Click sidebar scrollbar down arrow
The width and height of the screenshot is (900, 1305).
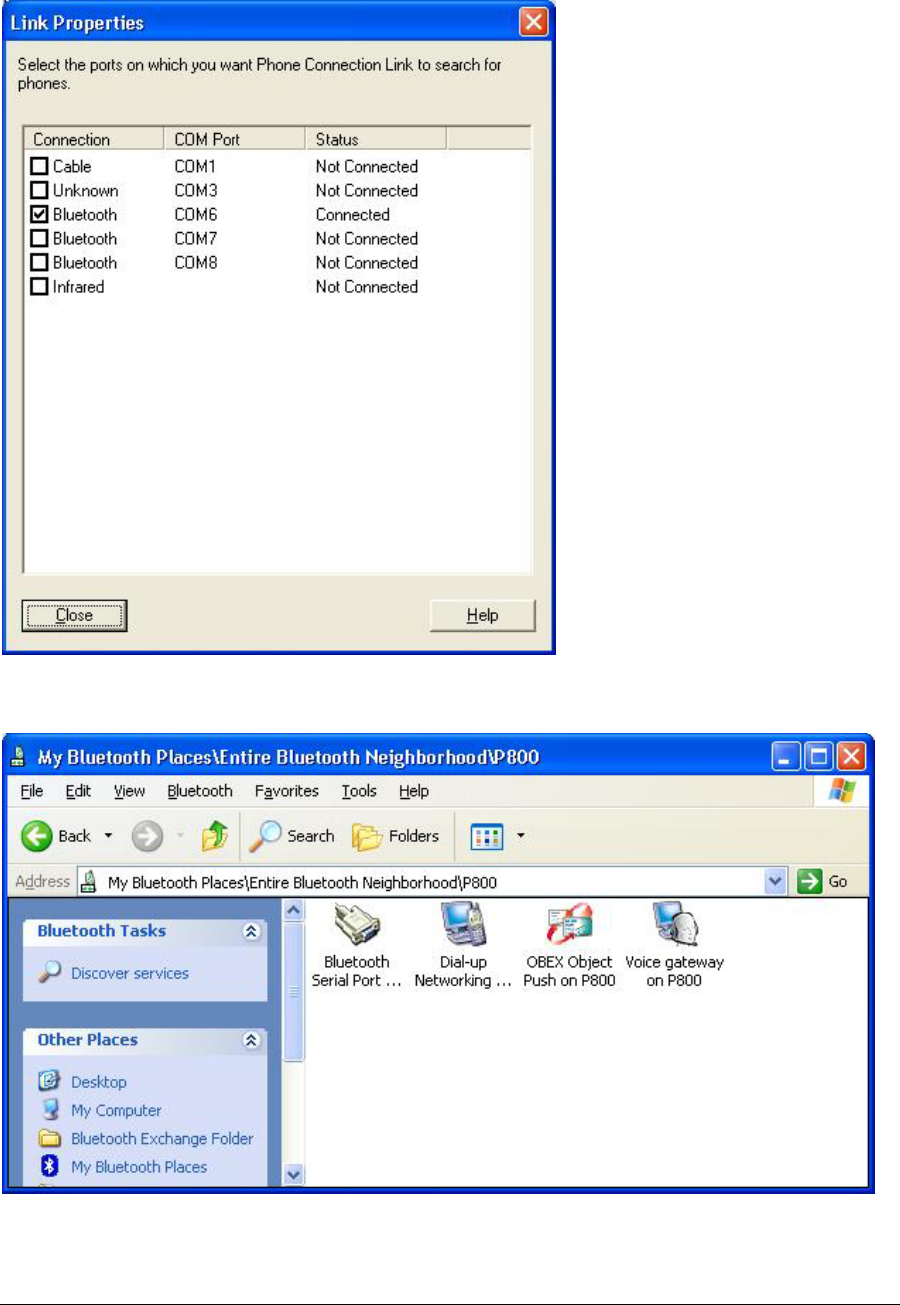point(294,1175)
